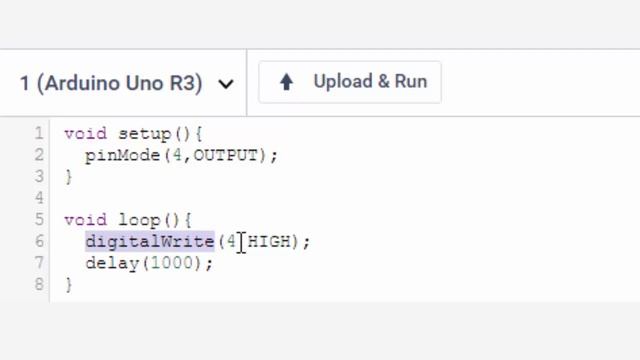This screenshot has width=640, height=360.
Task: Click the highlighted digitalWrite word
Action: (x=150, y=242)
